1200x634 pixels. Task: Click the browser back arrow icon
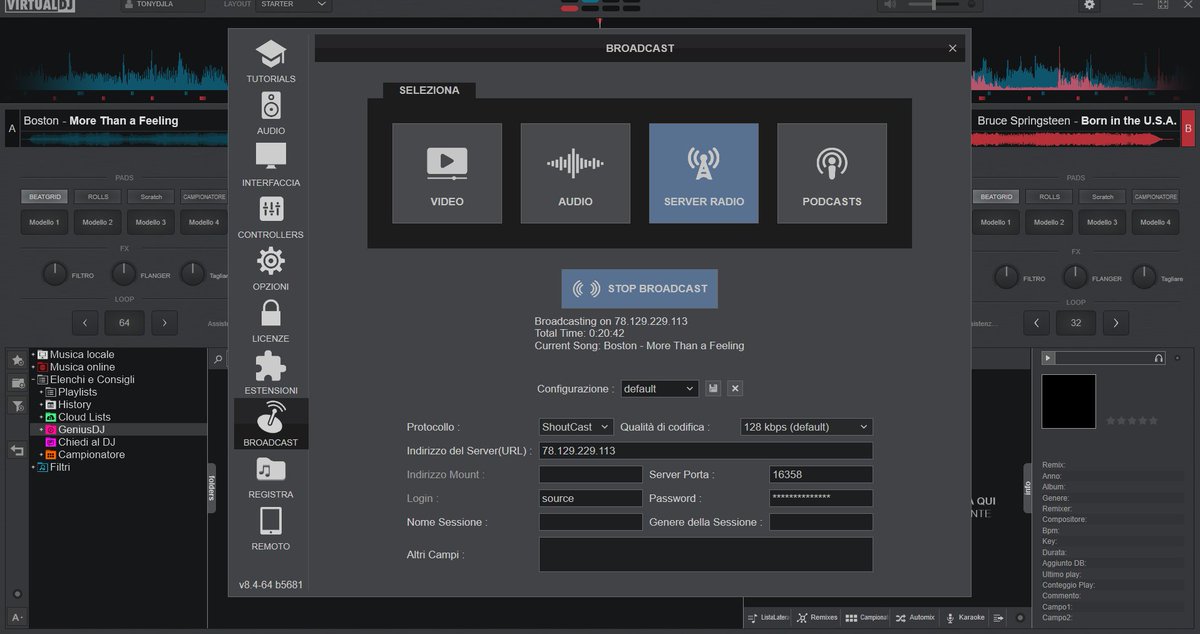[18, 451]
